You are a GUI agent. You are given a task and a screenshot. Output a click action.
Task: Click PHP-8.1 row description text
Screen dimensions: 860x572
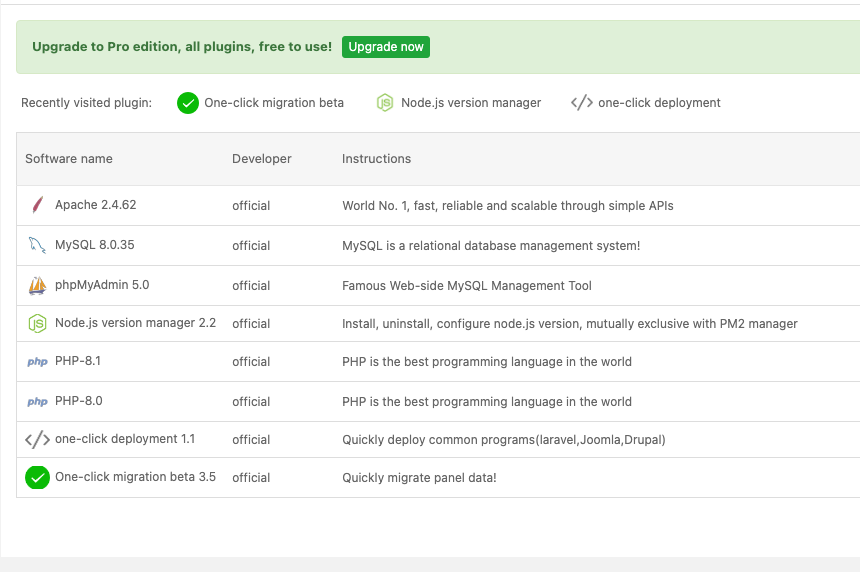[487, 362]
